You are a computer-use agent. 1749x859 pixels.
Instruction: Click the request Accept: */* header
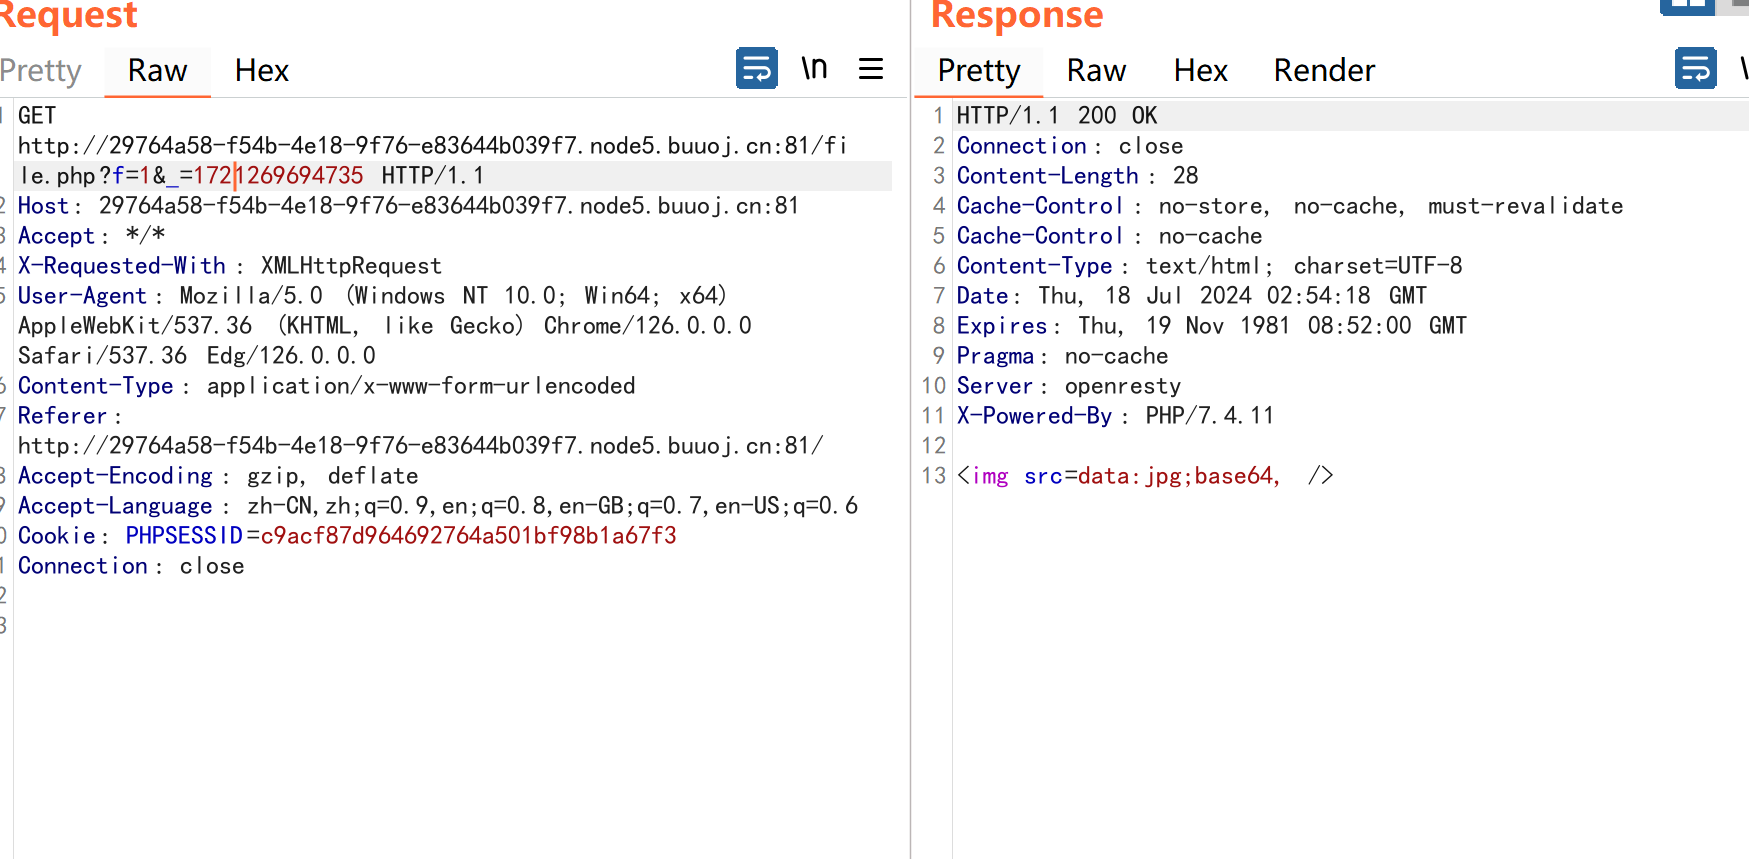pyautogui.click(x=92, y=236)
